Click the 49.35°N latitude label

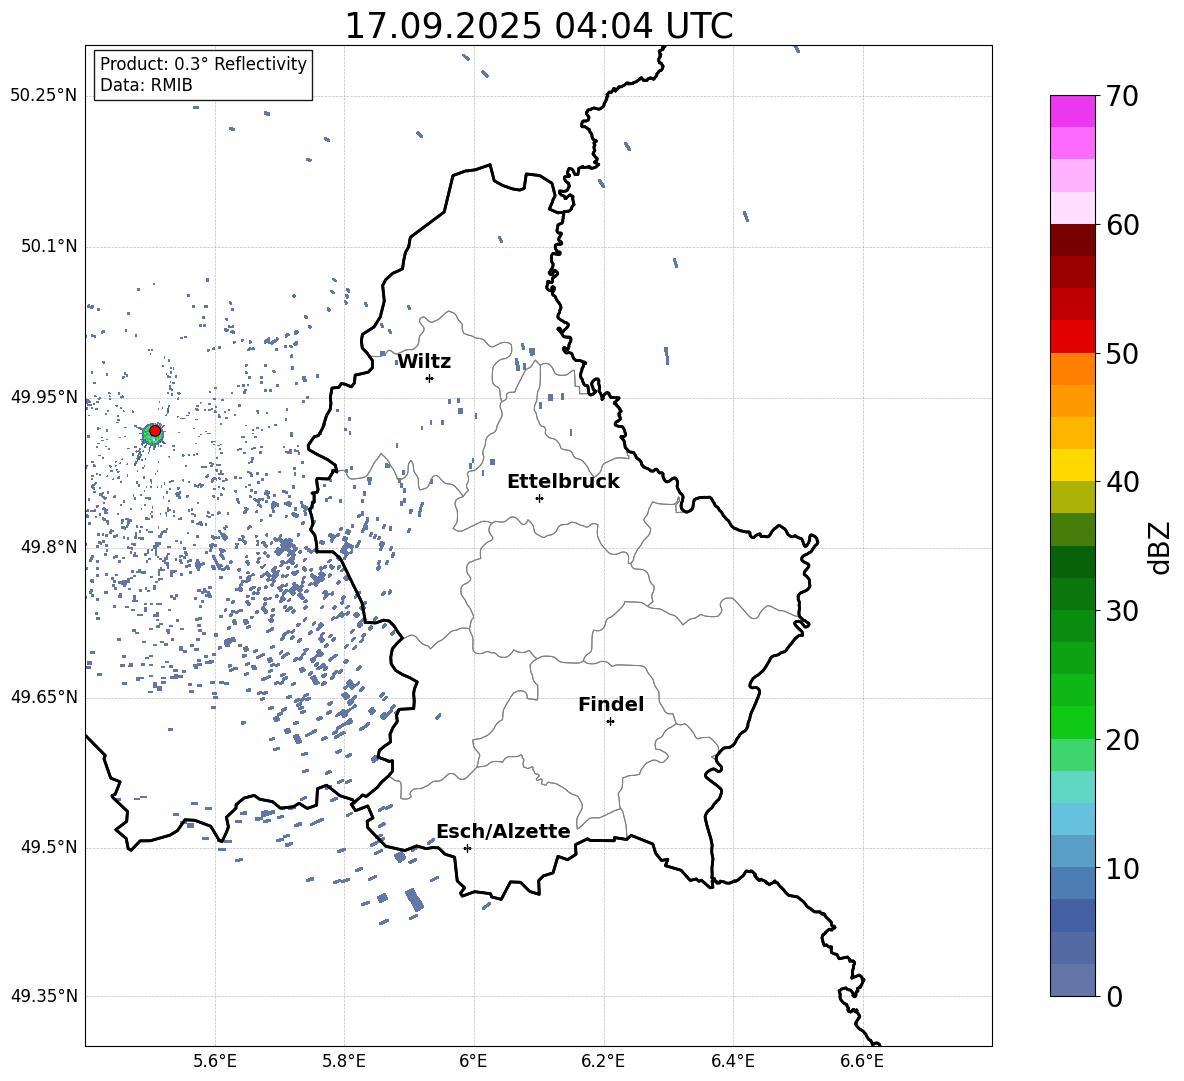click(44, 996)
